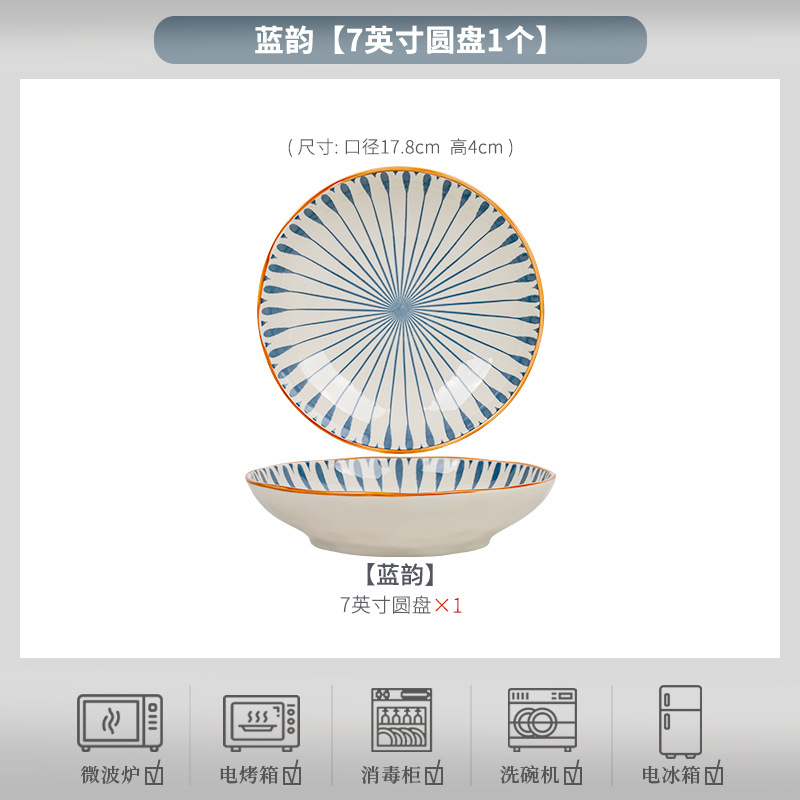Click the microwave oven icon
The width and height of the screenshot is (800, 800).
(x=120, y=722)
